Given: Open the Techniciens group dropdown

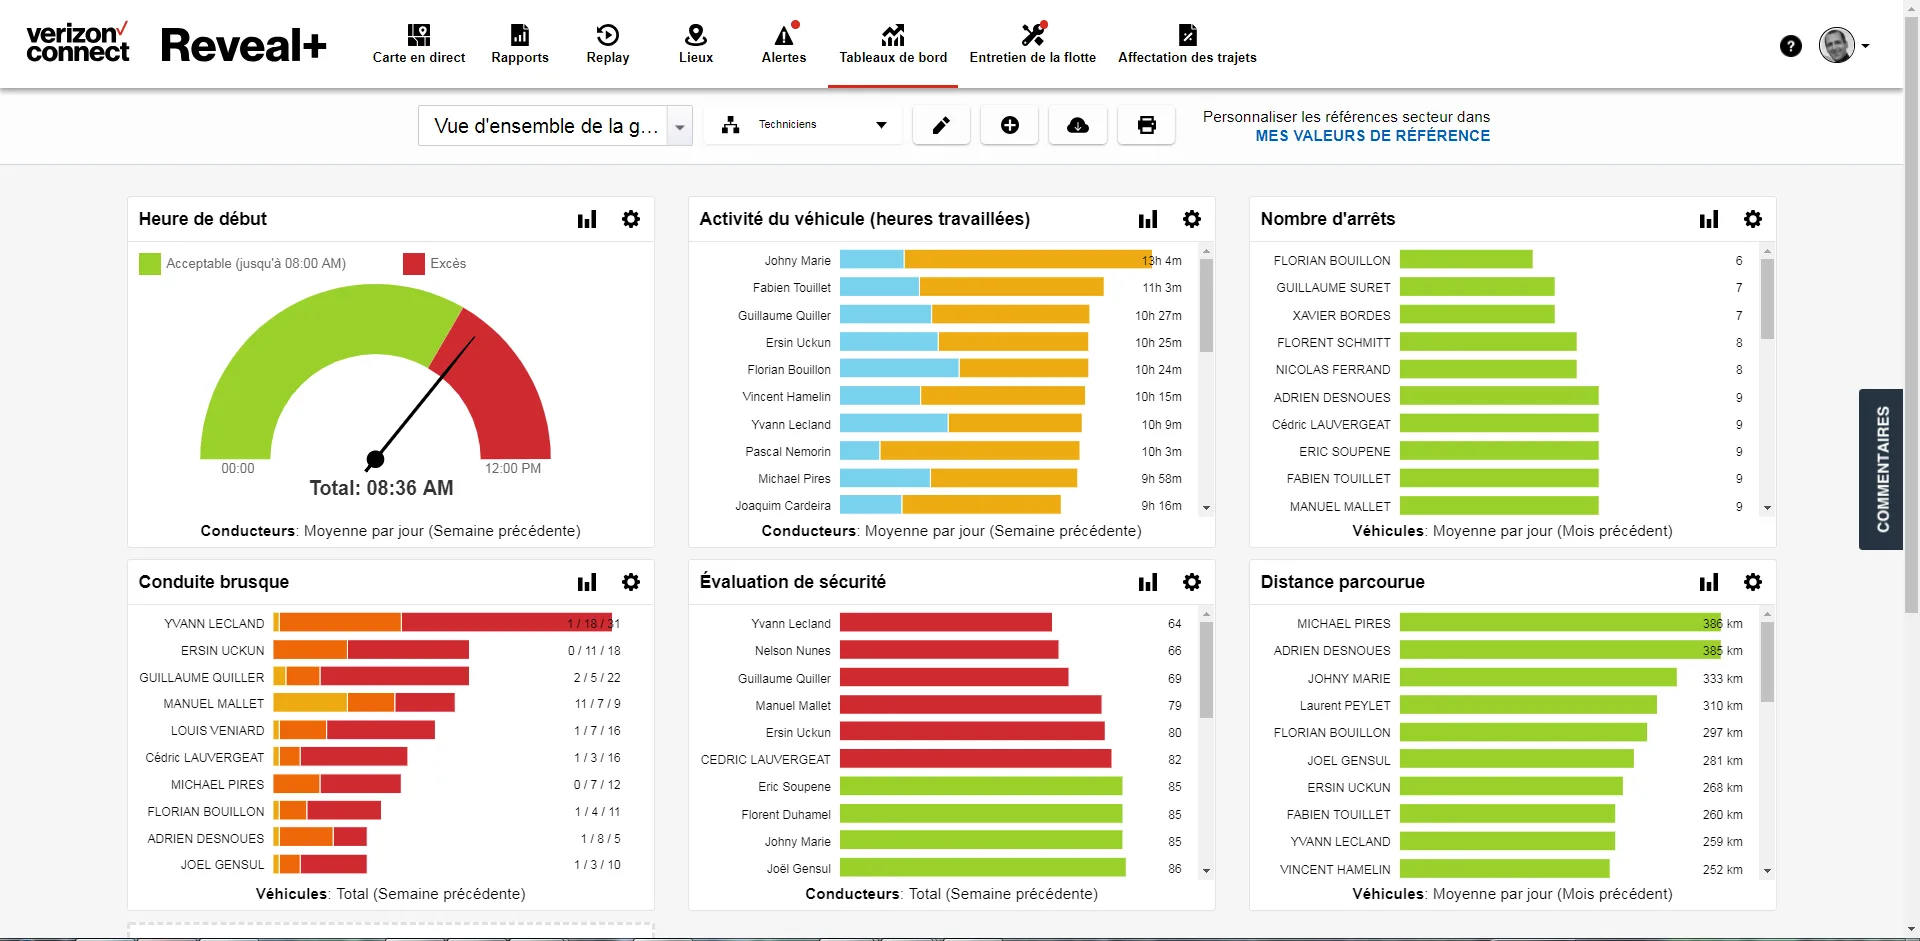Looking at the screenshot, I should (x=803, y=125).
